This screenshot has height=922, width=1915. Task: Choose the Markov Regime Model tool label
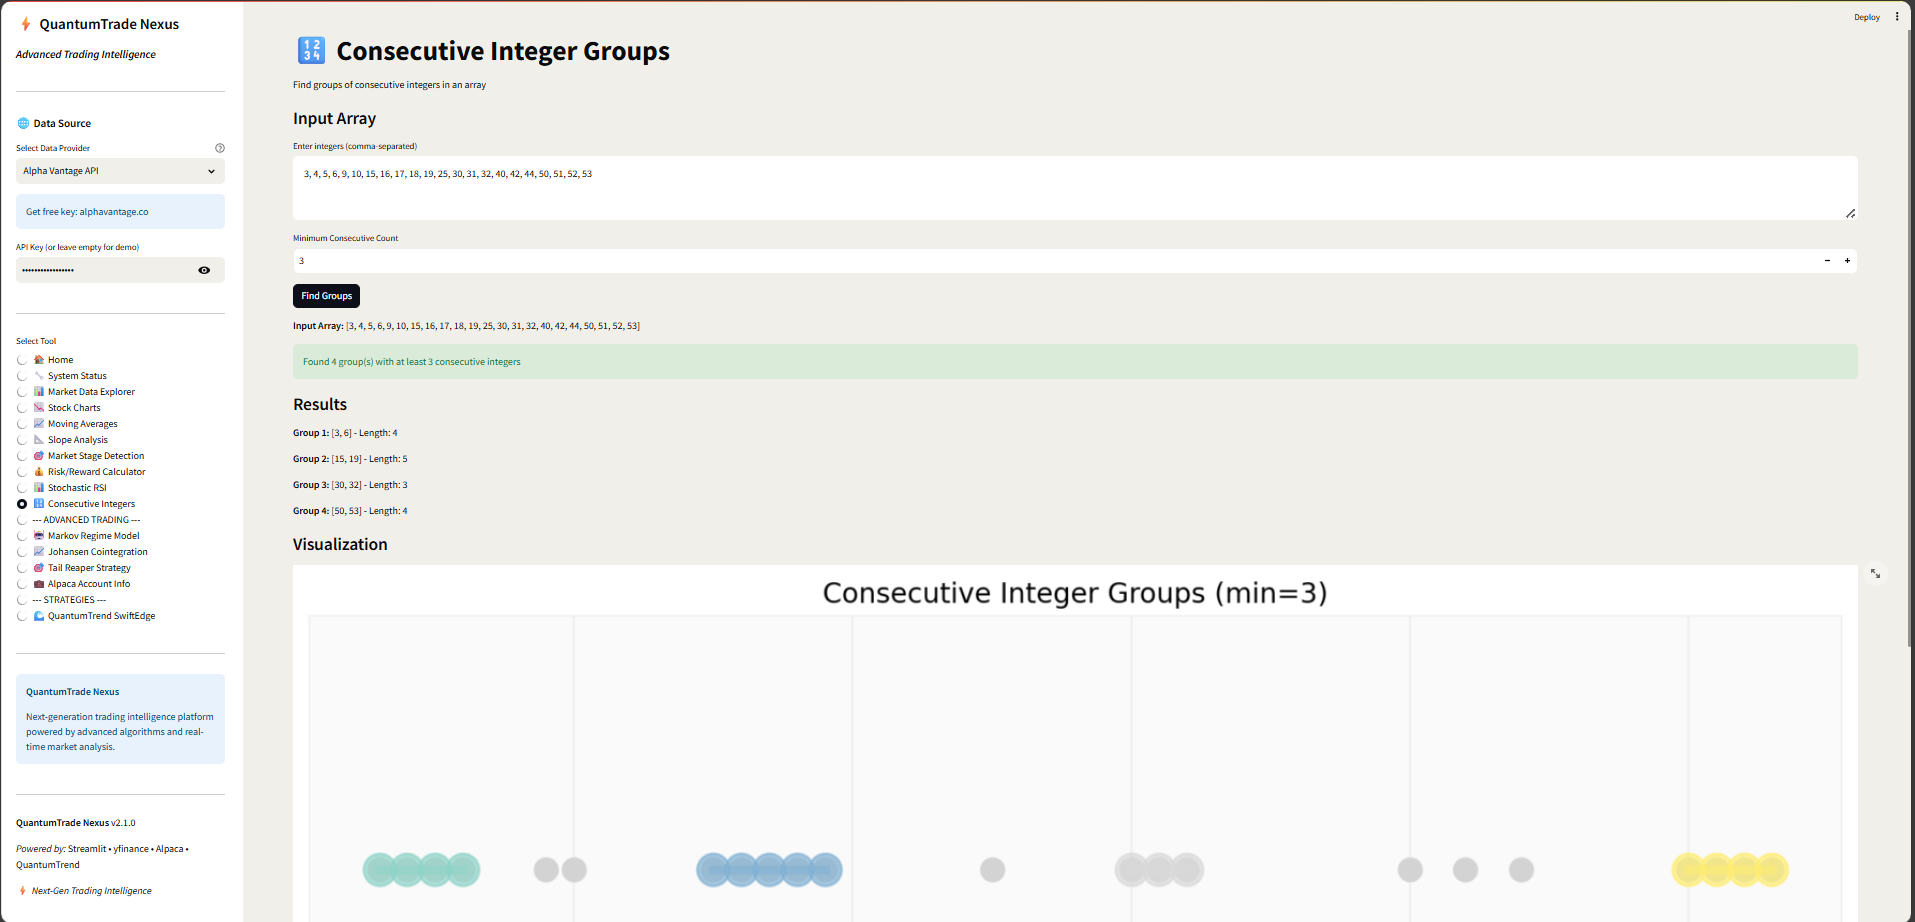point(93,536)
